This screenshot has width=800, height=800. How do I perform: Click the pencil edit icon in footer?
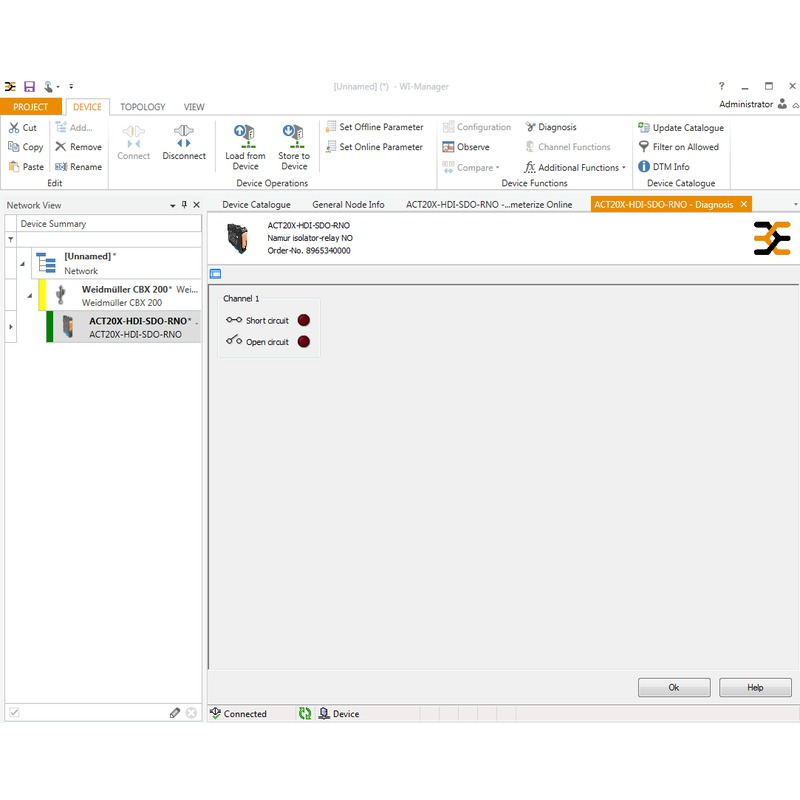point(174,713)
